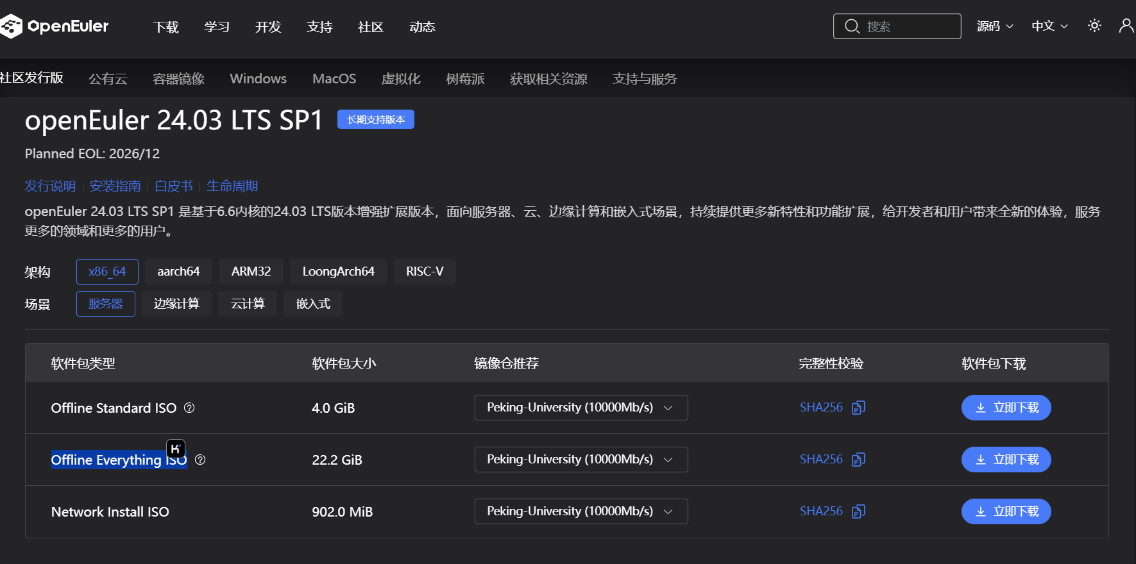Switch to the 虚拟化 tab
Screen dimensions: 1136x564
coord(401,79)
